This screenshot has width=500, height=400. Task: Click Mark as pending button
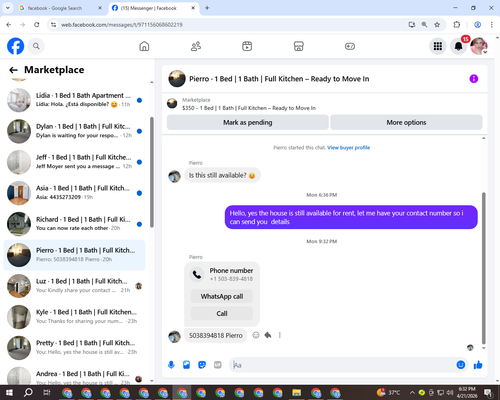coord(248,122)
